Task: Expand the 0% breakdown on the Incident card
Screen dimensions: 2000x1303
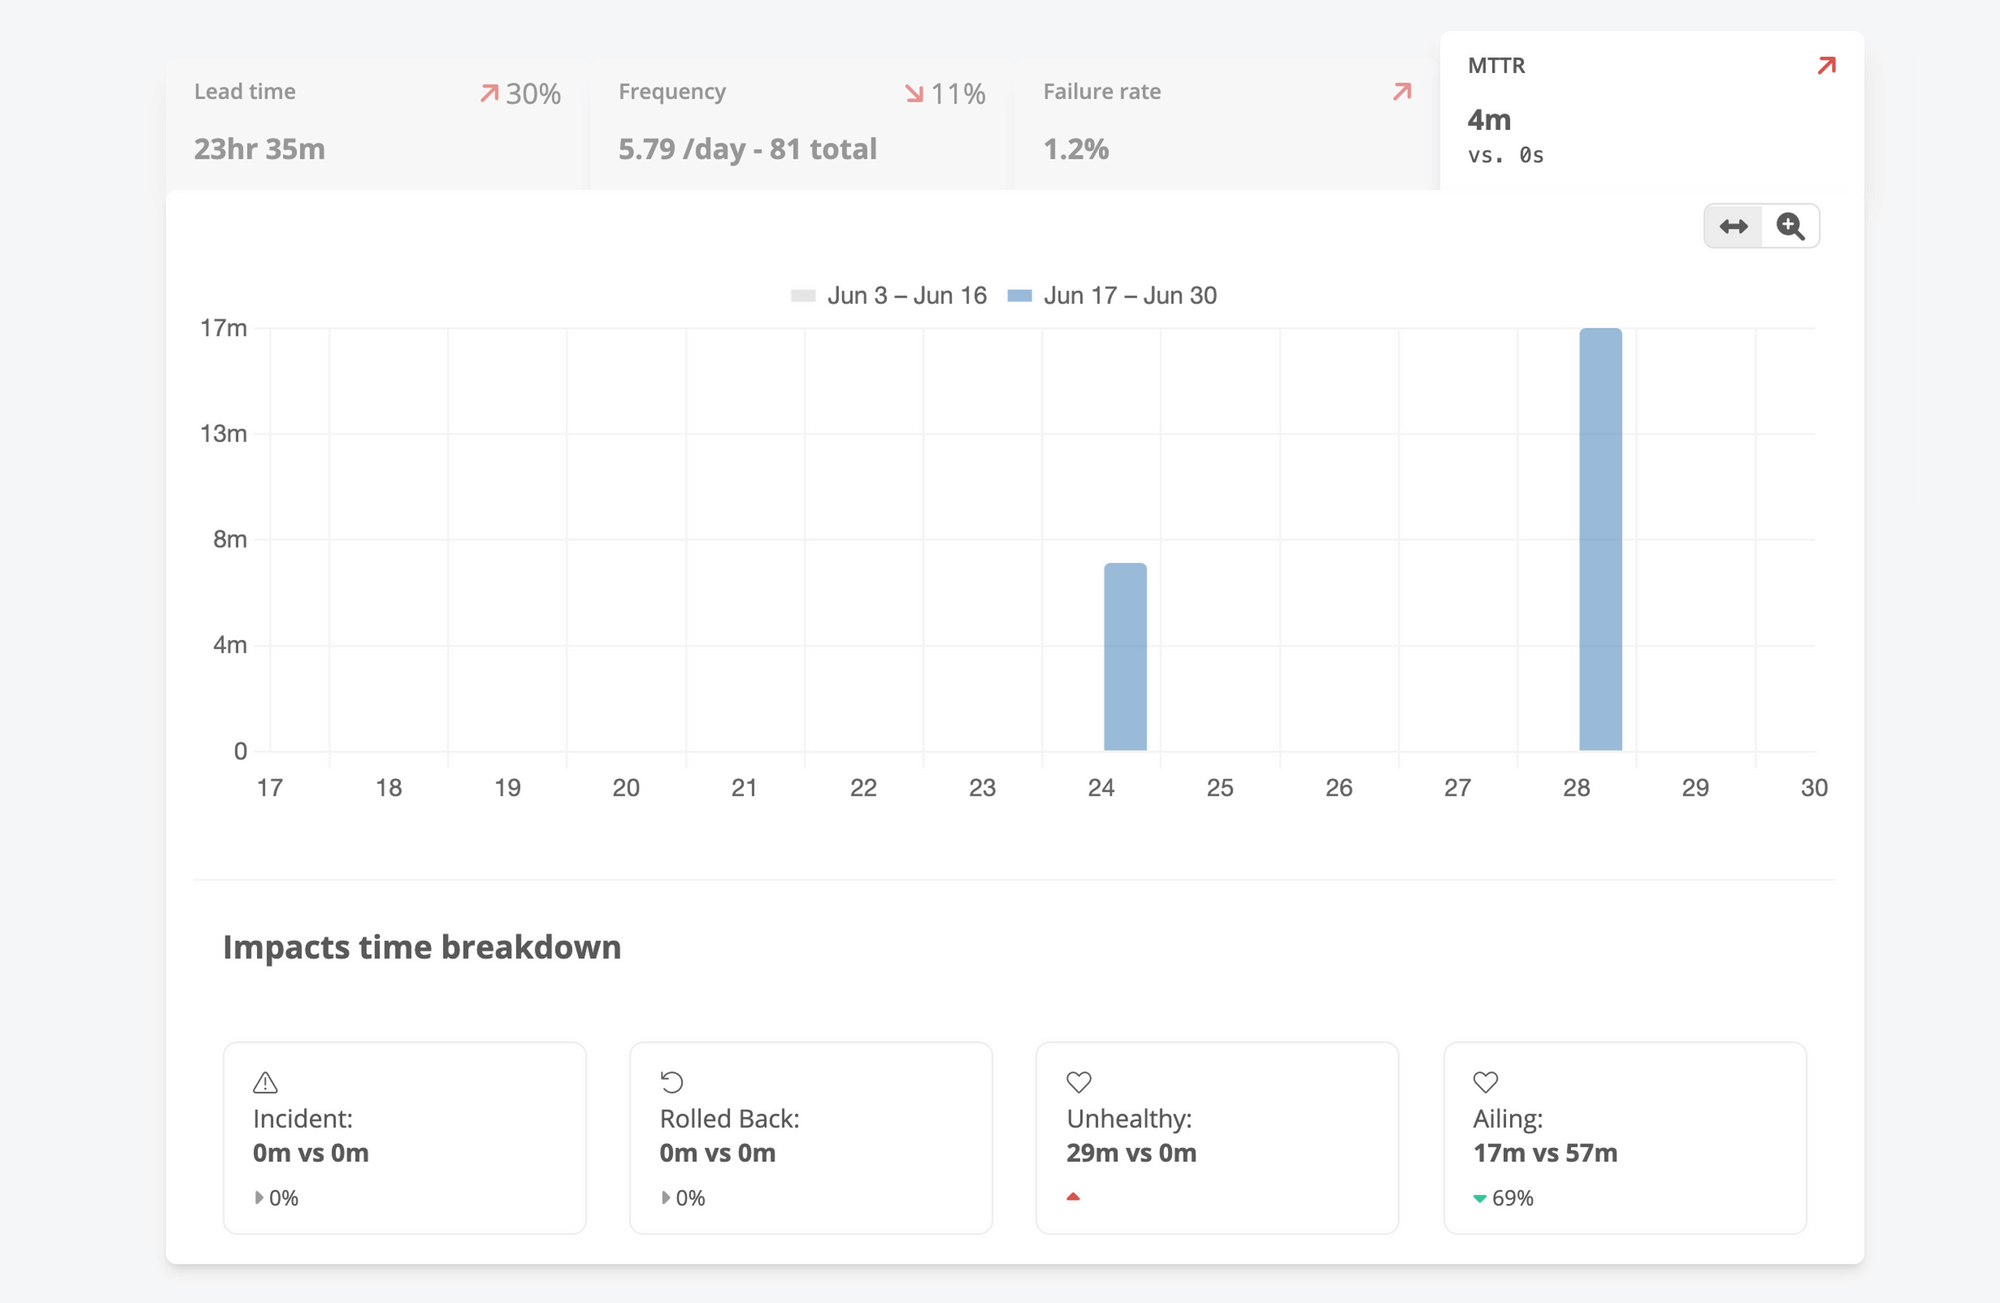Action: pos(275,1197)
